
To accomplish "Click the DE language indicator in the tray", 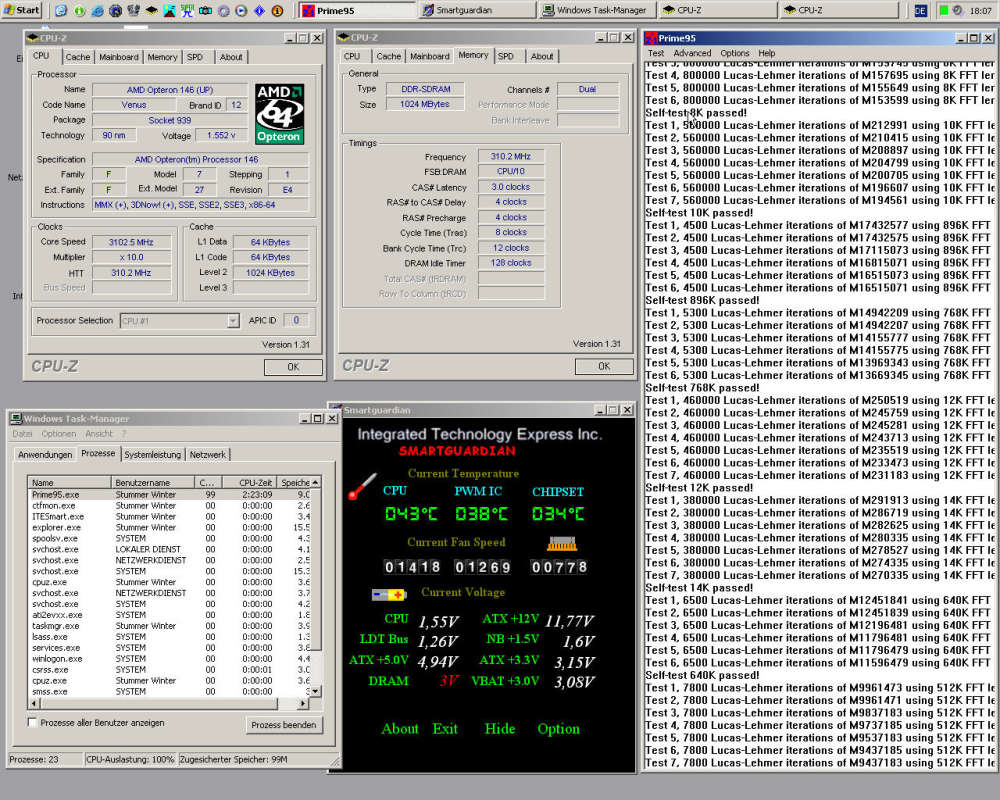I will click(x=920, y=10).
